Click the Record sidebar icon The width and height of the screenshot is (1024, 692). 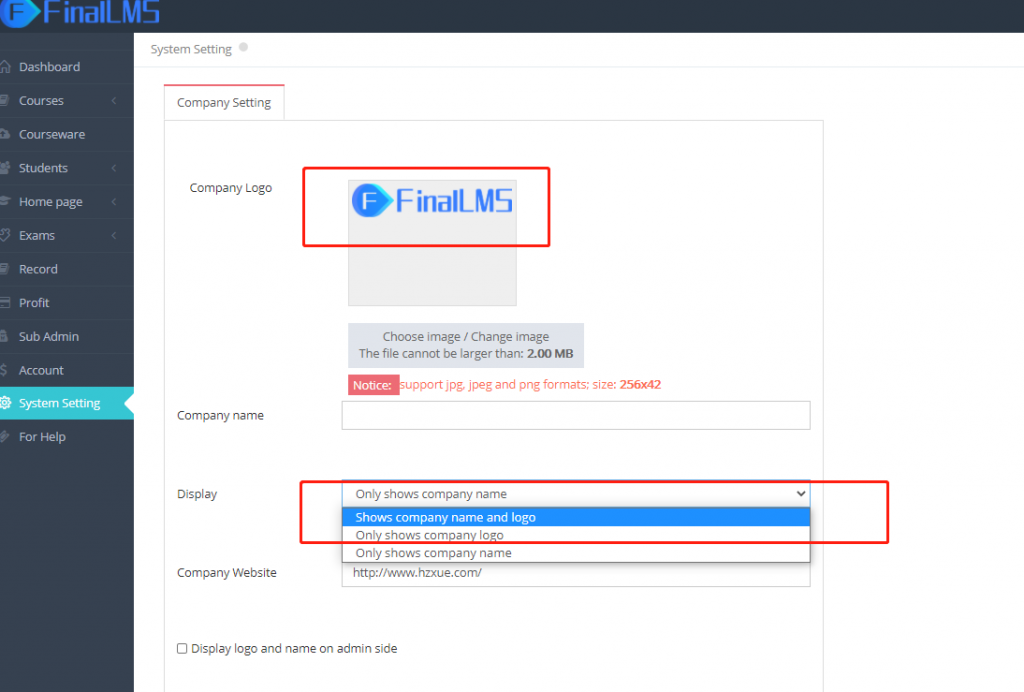click(x=4, y=269)
